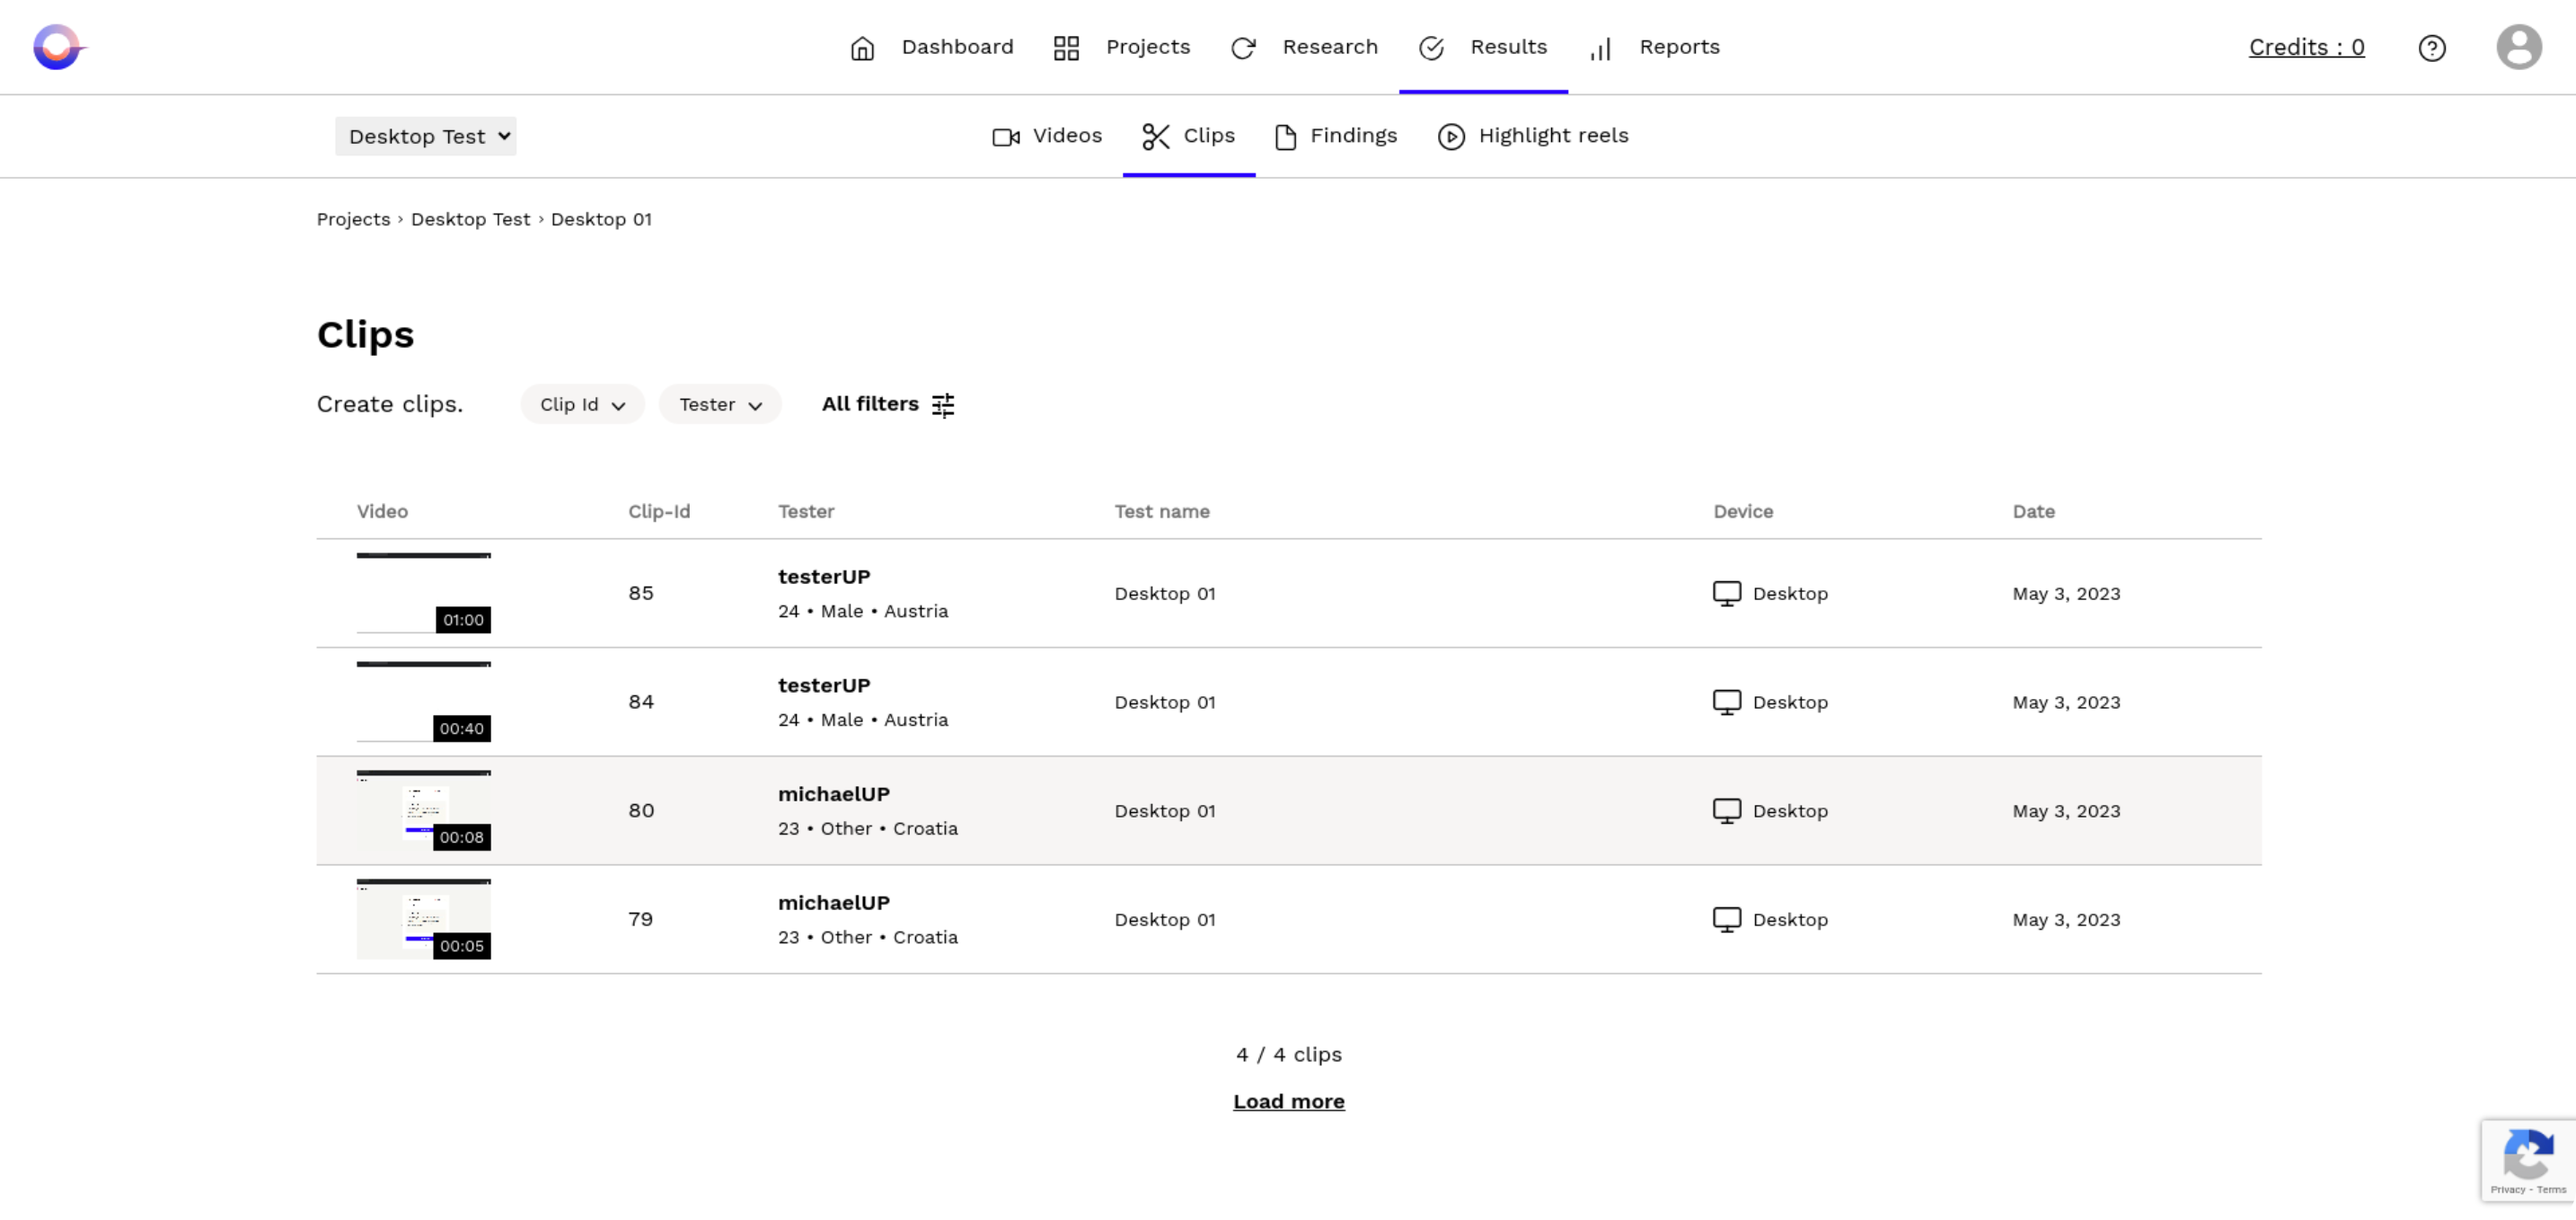The image size is (2576, 1220).
Task: Click the Desktop 01 breadcrumb link
Action: (x=601, y=217)
